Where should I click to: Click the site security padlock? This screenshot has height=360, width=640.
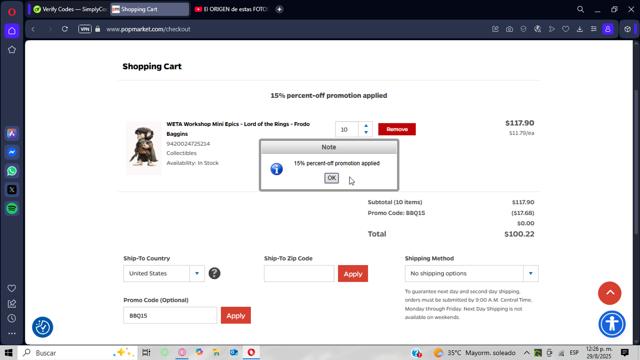pyautogui.click(x=98, y=29)
